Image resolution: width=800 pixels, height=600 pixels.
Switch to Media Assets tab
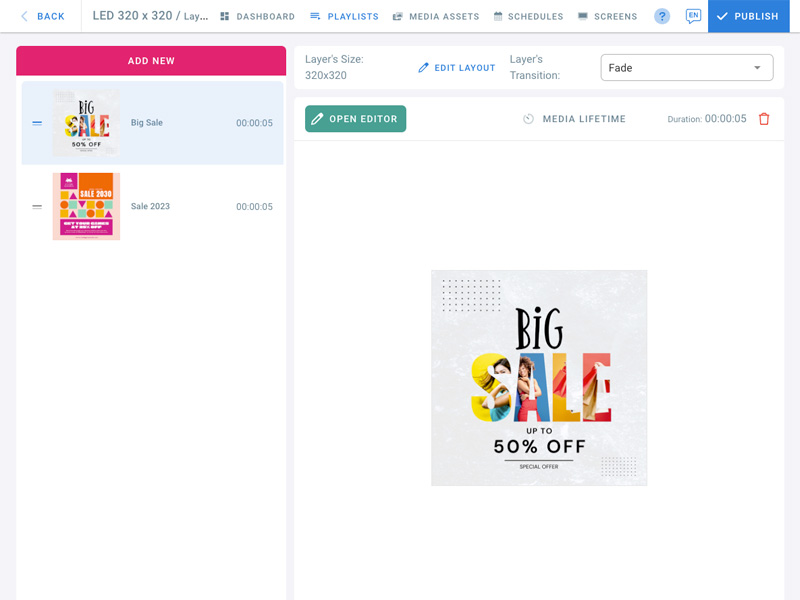(x=436, y=16)
